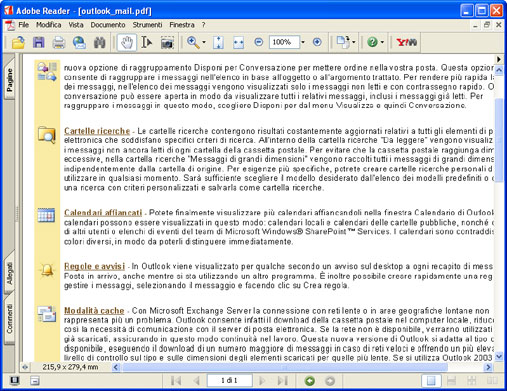Click the zoom percentage field showing 100%
The image size is (507, 391).
tap(284, 42)
